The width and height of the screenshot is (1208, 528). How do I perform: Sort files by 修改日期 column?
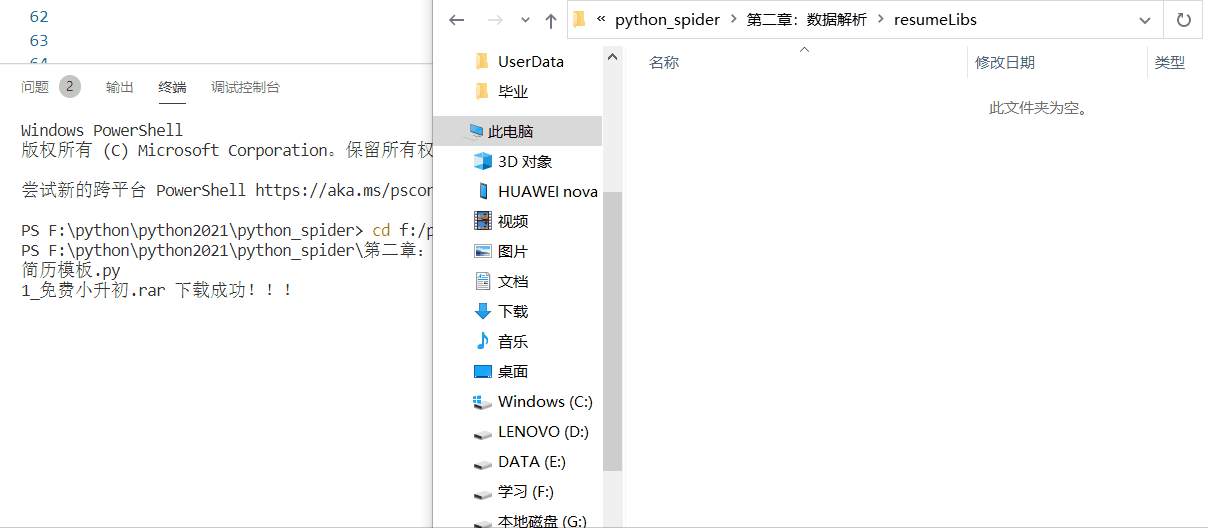1005,62
